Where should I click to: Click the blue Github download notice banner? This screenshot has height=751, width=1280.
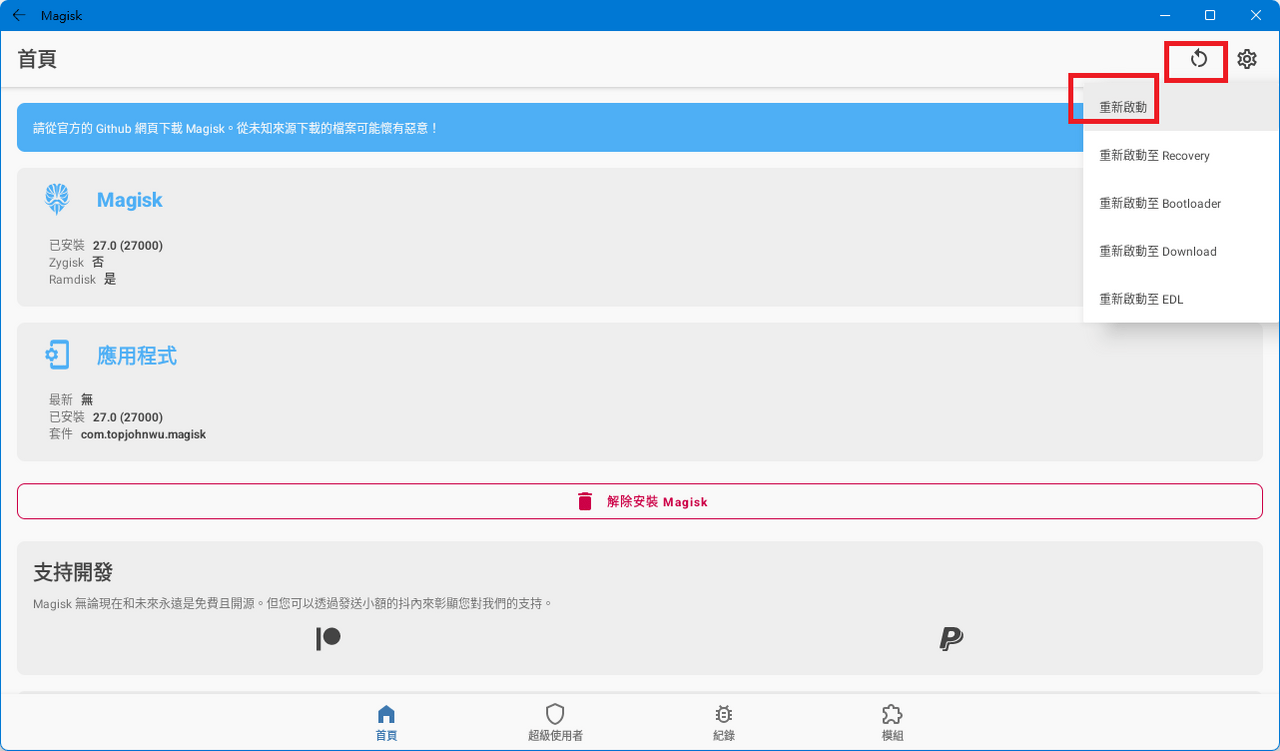pos(550,128)
